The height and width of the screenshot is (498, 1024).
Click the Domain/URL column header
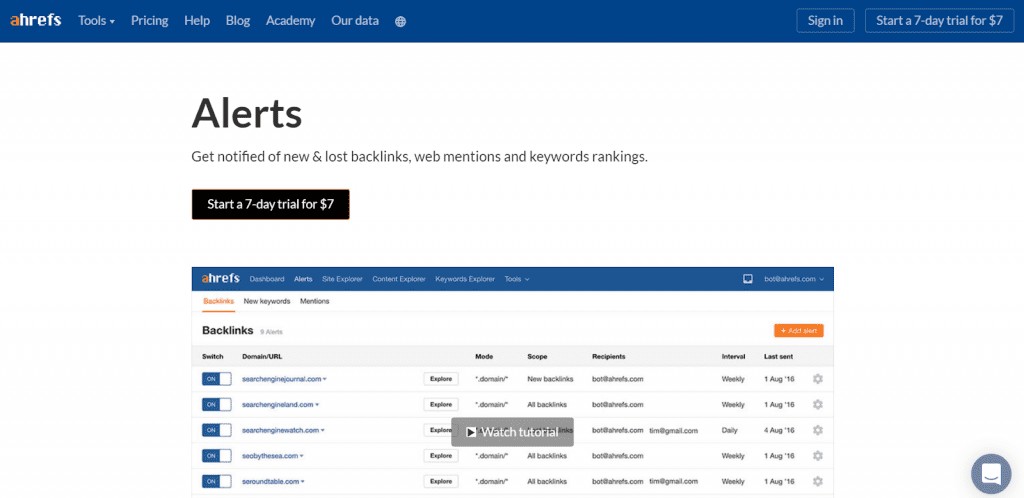[262, 356]
